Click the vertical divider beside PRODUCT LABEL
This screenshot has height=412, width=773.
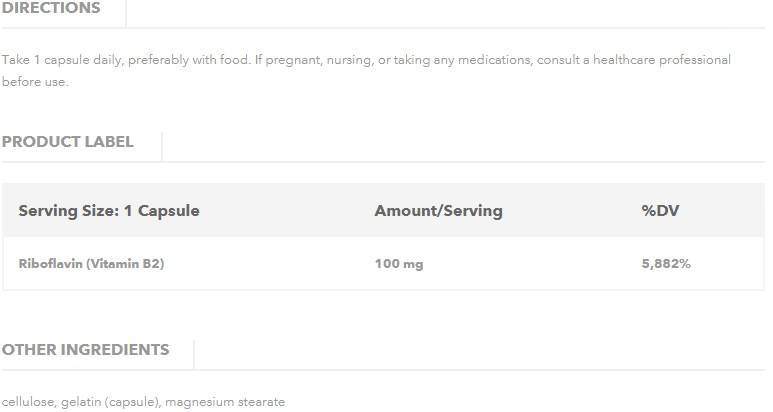pos(162,145)
